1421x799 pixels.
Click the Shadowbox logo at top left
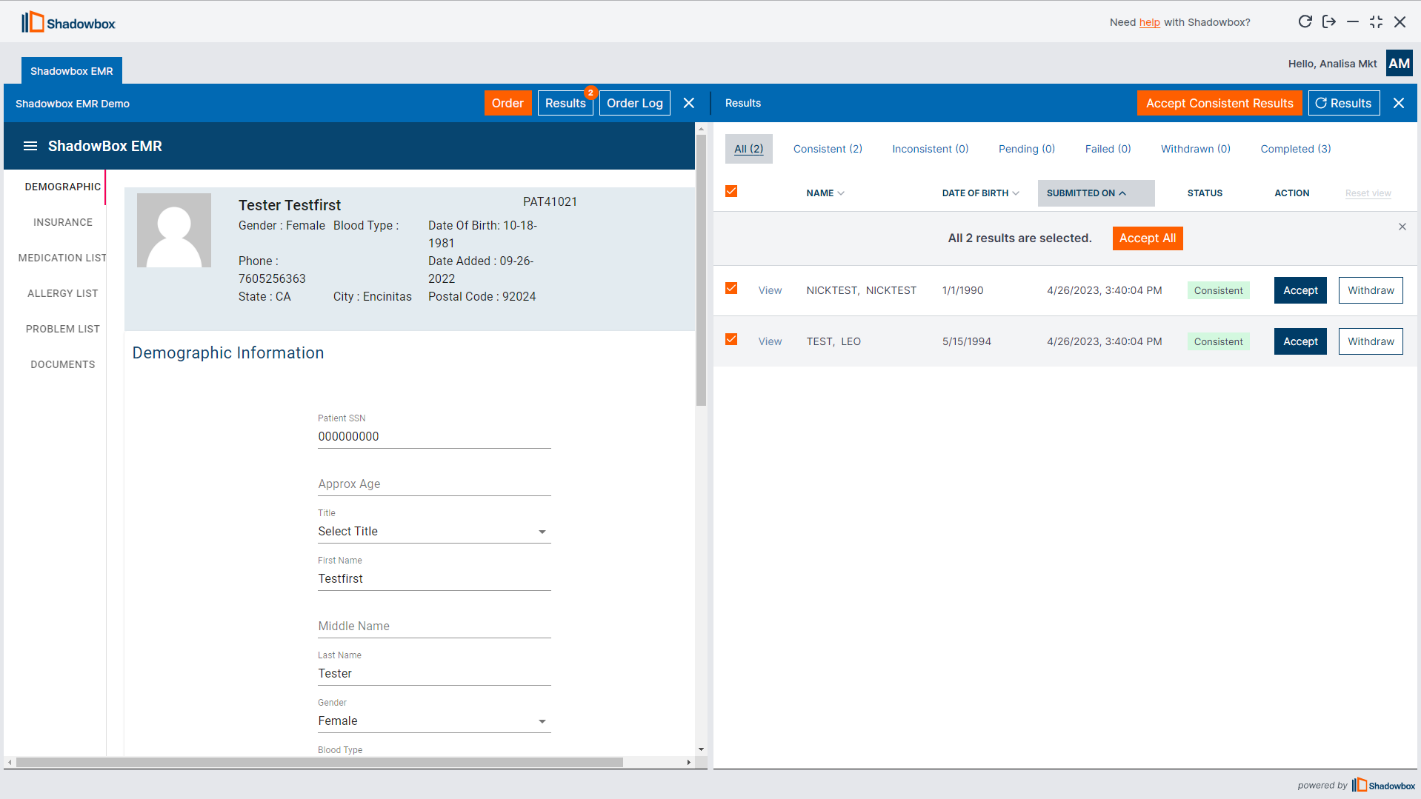[68, 22]
